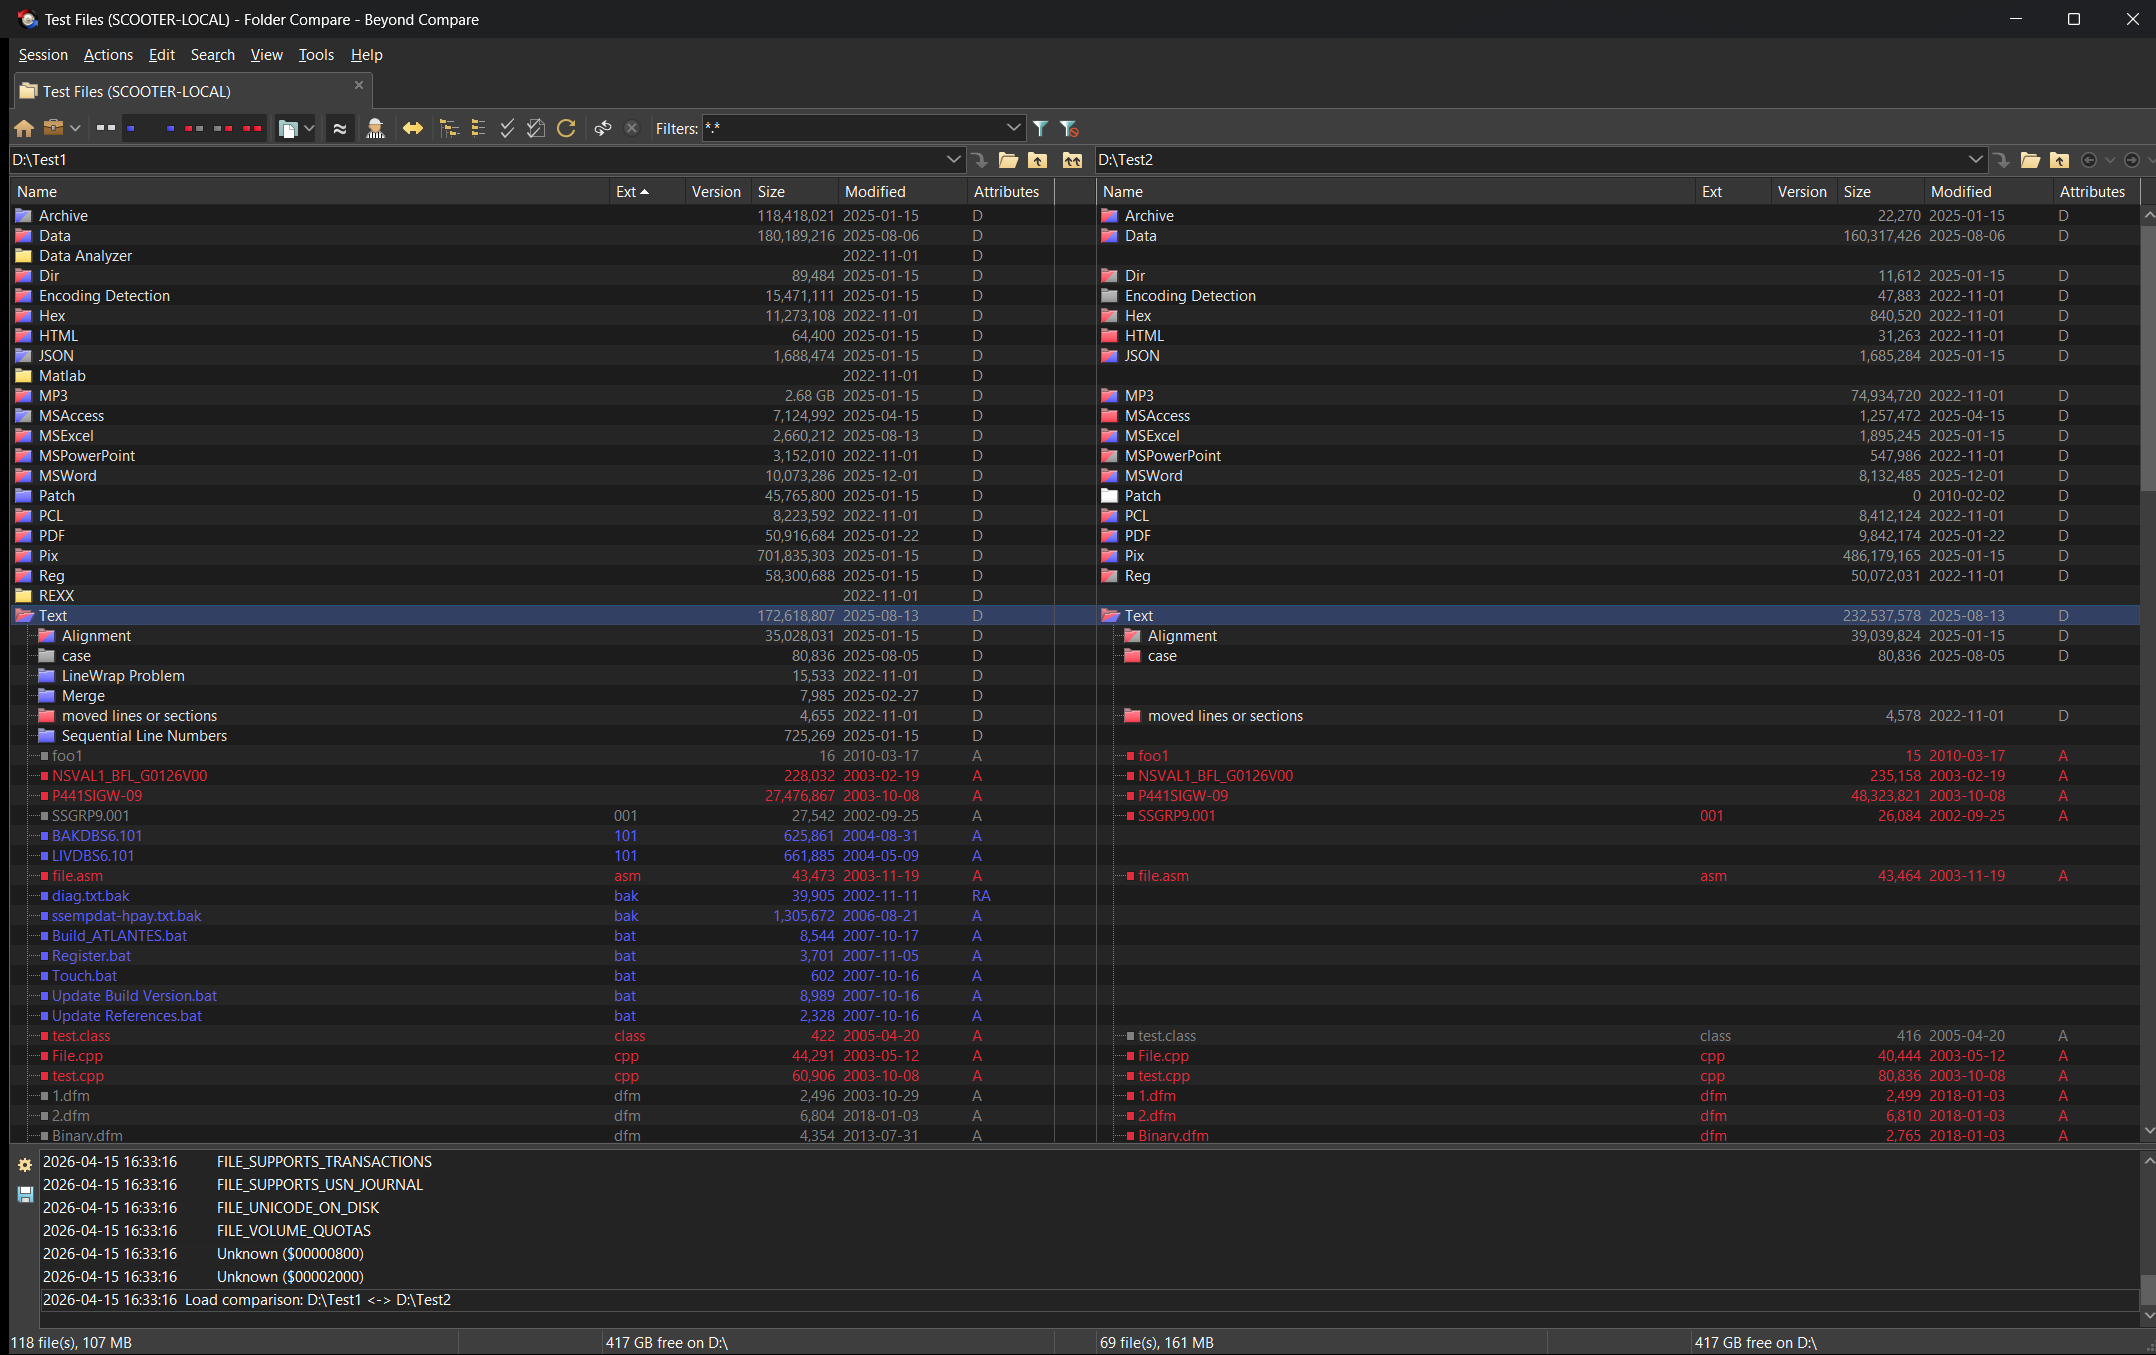Open the Search menu
The width and height of the screenshot is (2156, 1355).
(213, 55)
